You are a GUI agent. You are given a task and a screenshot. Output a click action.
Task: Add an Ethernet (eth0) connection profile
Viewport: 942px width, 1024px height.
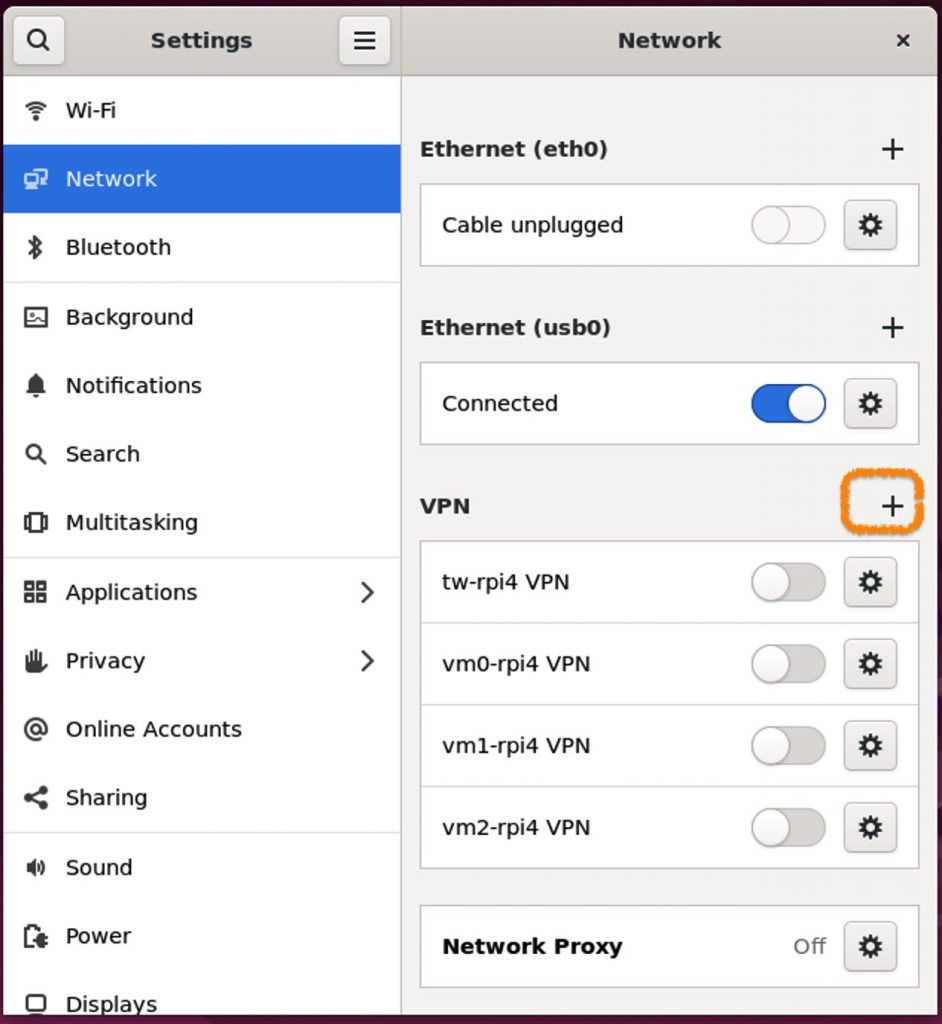(892, 150)
